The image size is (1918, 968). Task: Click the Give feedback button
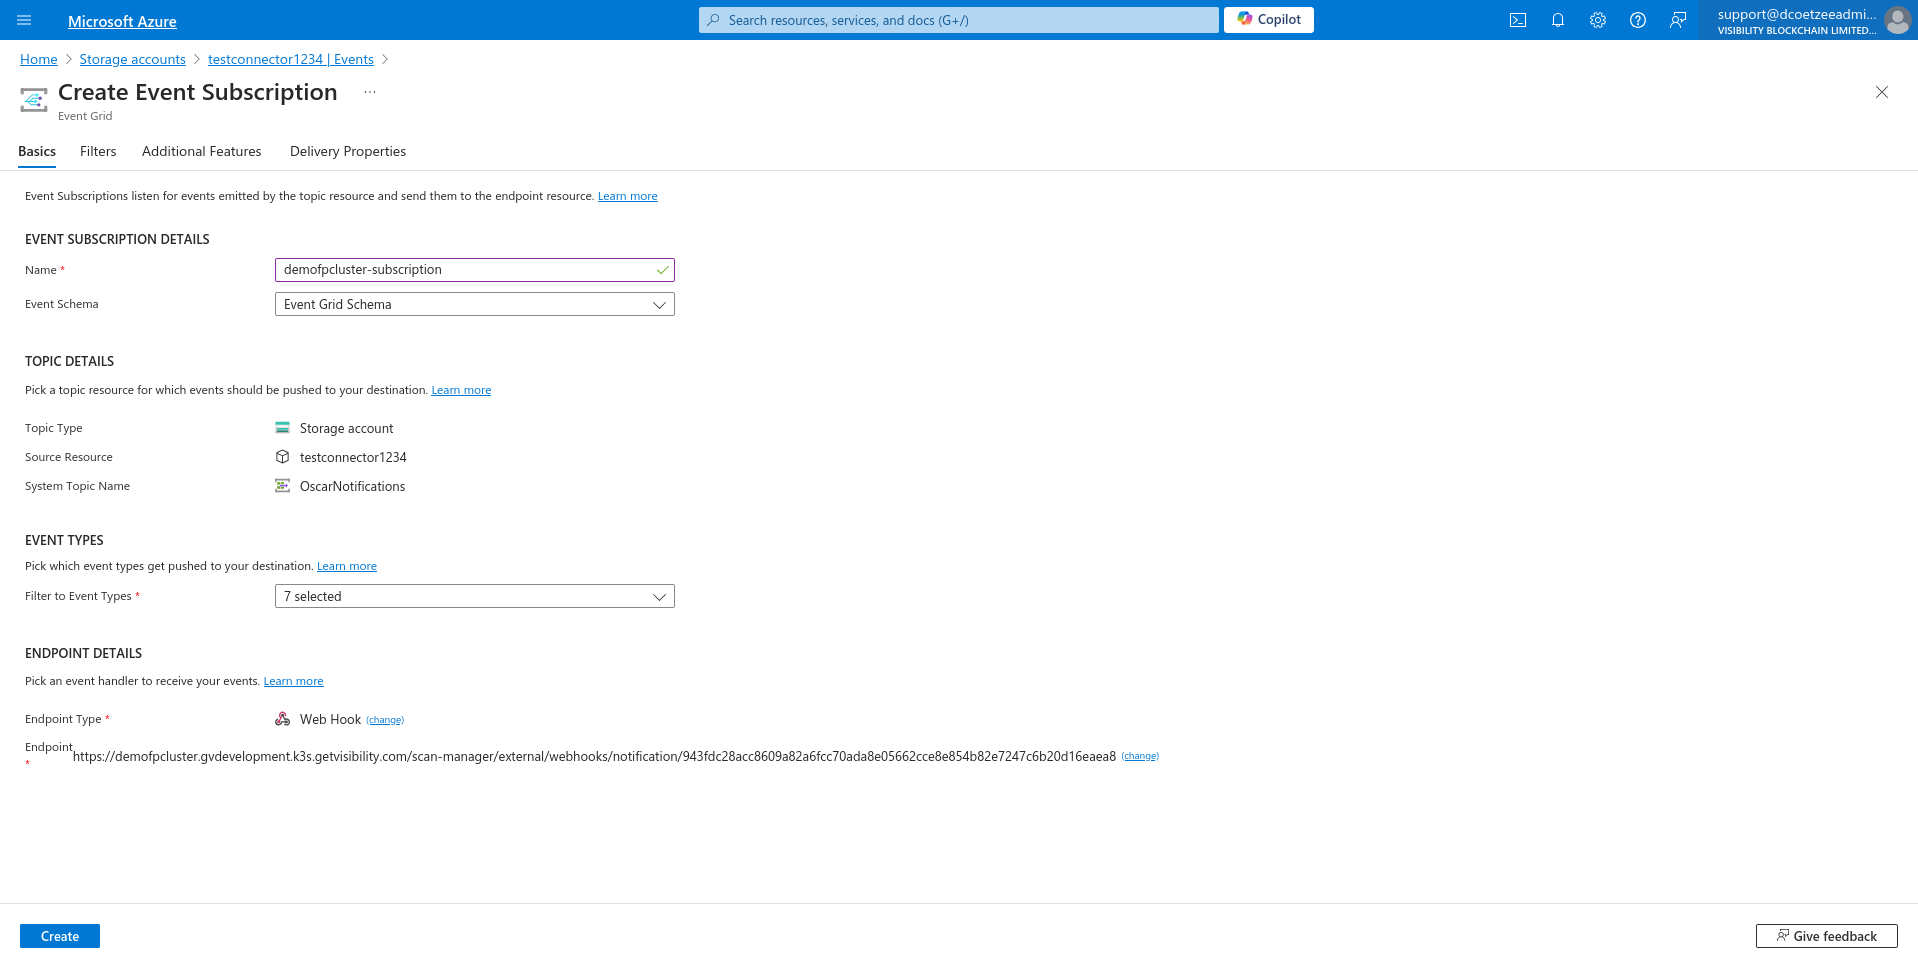[x=1826, y=936]
